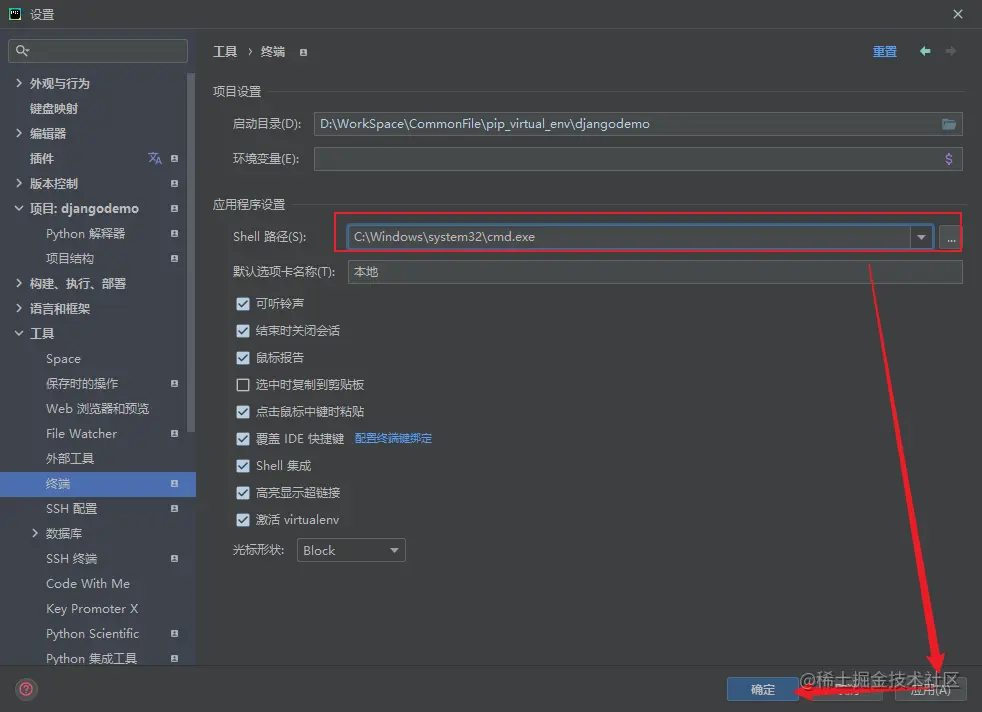Click the 应用(A) button
Viewport: 982px width, 712px height.
(931, 689)
